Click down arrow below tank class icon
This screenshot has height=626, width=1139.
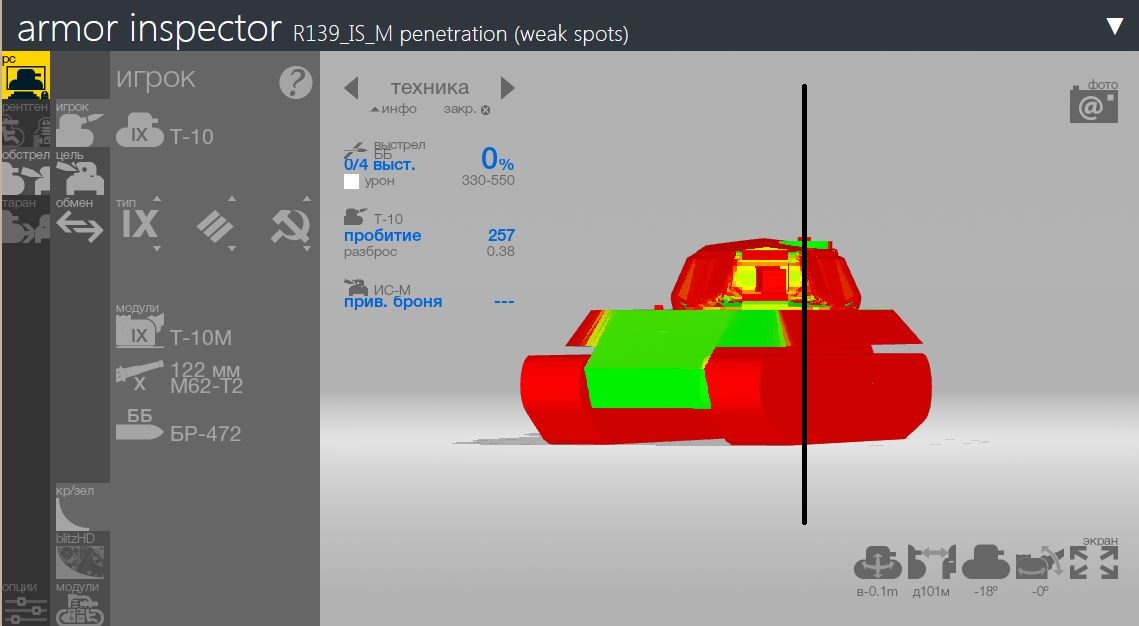232,249
